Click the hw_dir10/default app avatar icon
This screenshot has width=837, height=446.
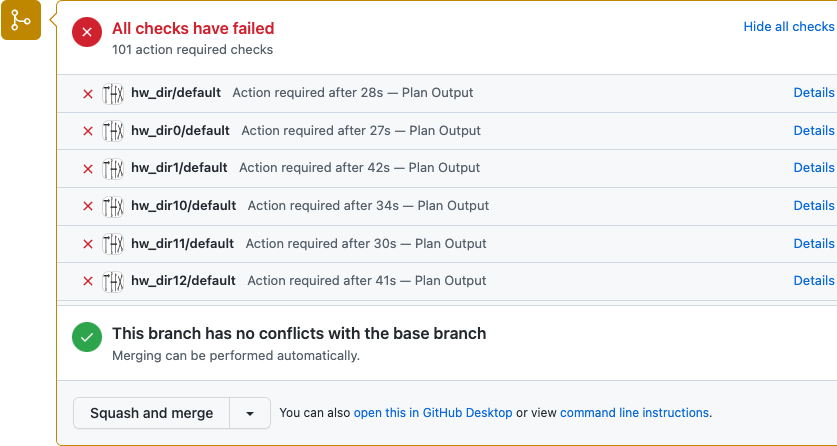113,206
